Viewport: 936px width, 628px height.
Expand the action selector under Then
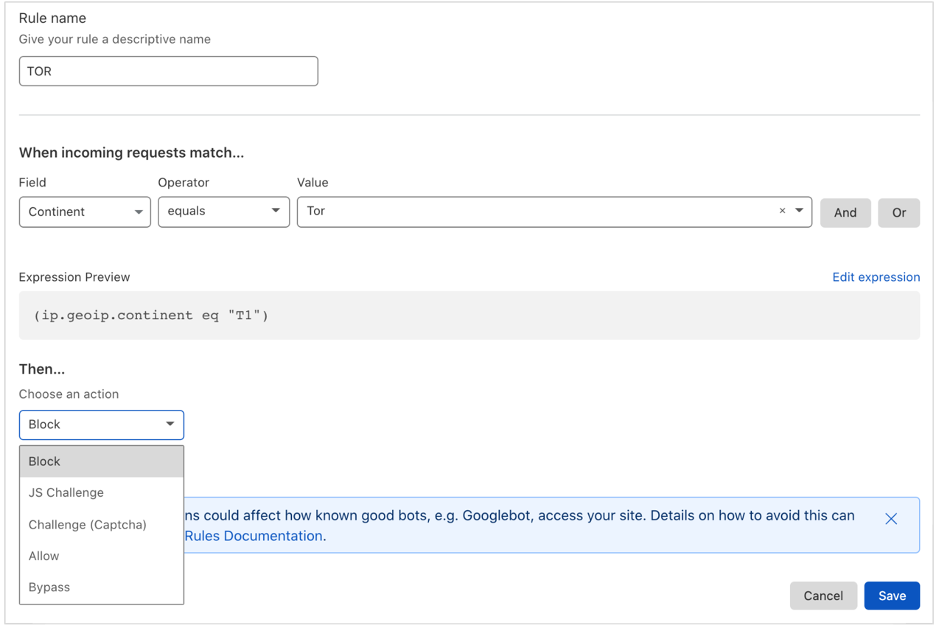101,424
